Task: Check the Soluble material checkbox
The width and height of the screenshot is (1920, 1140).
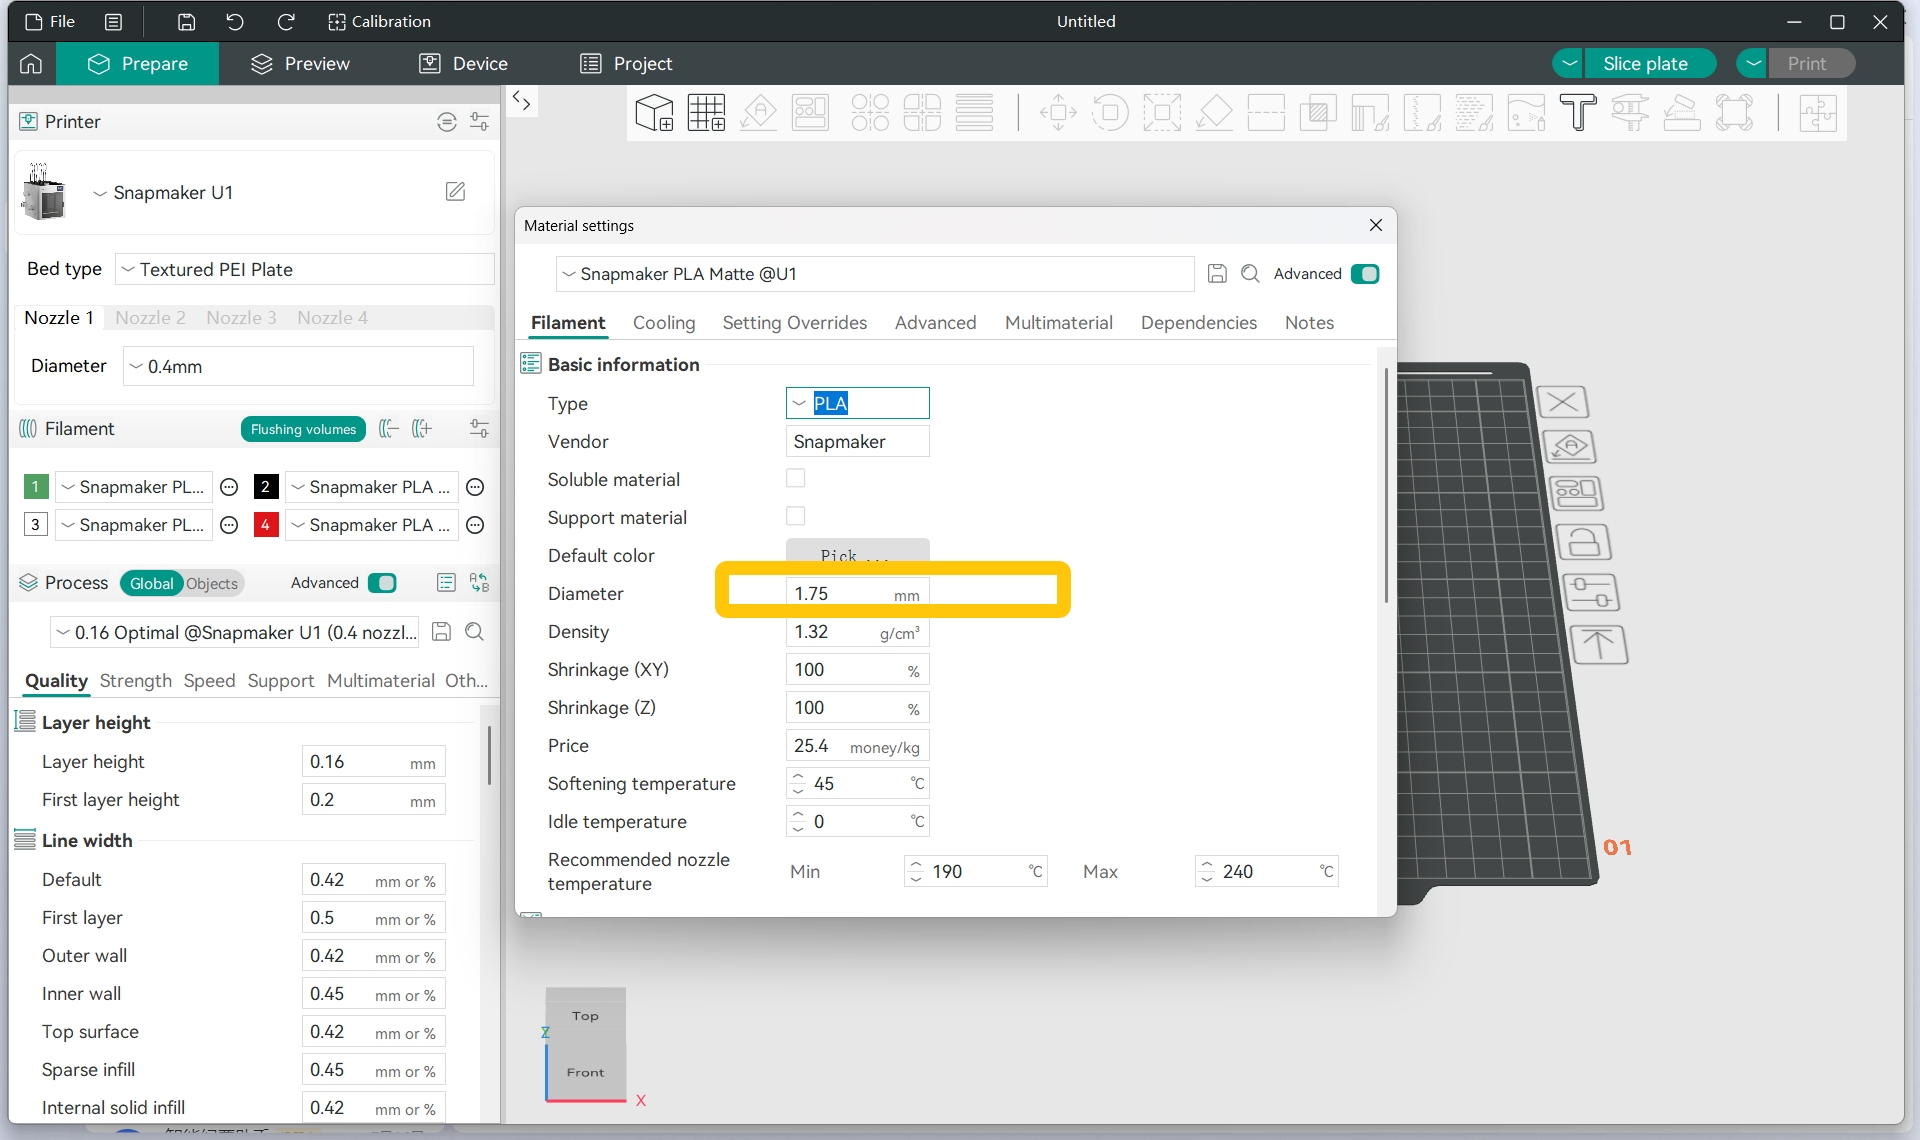Action: 796,479
